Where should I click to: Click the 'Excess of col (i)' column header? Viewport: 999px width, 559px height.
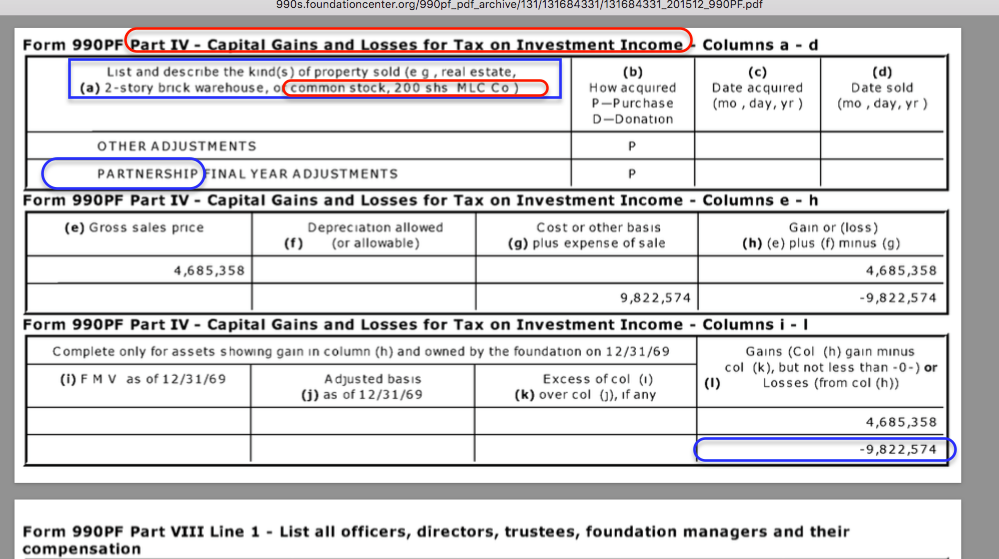point(585,386)
